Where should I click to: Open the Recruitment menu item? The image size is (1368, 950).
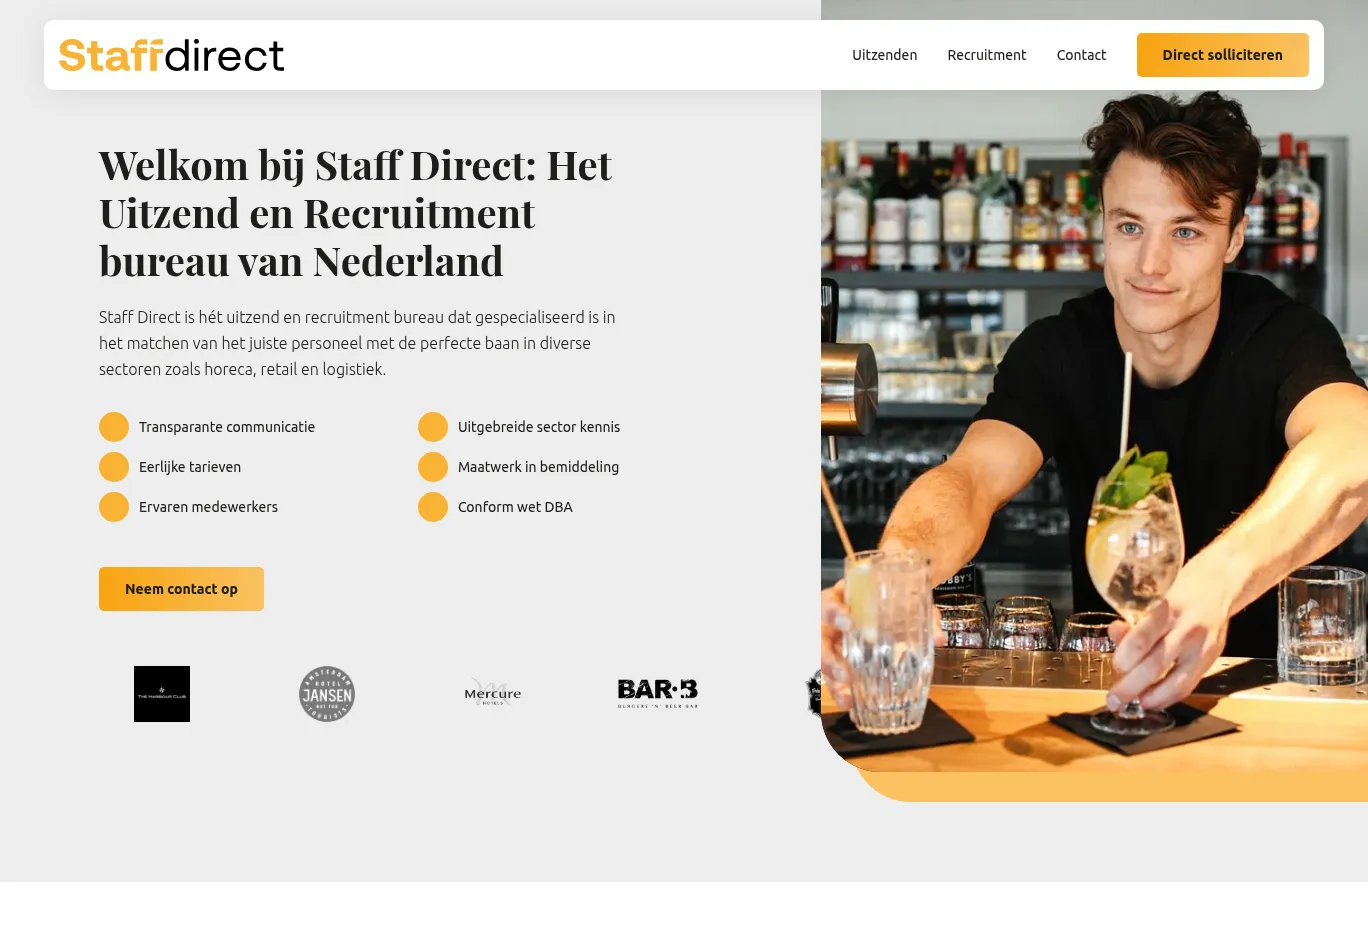coord(987,55)
